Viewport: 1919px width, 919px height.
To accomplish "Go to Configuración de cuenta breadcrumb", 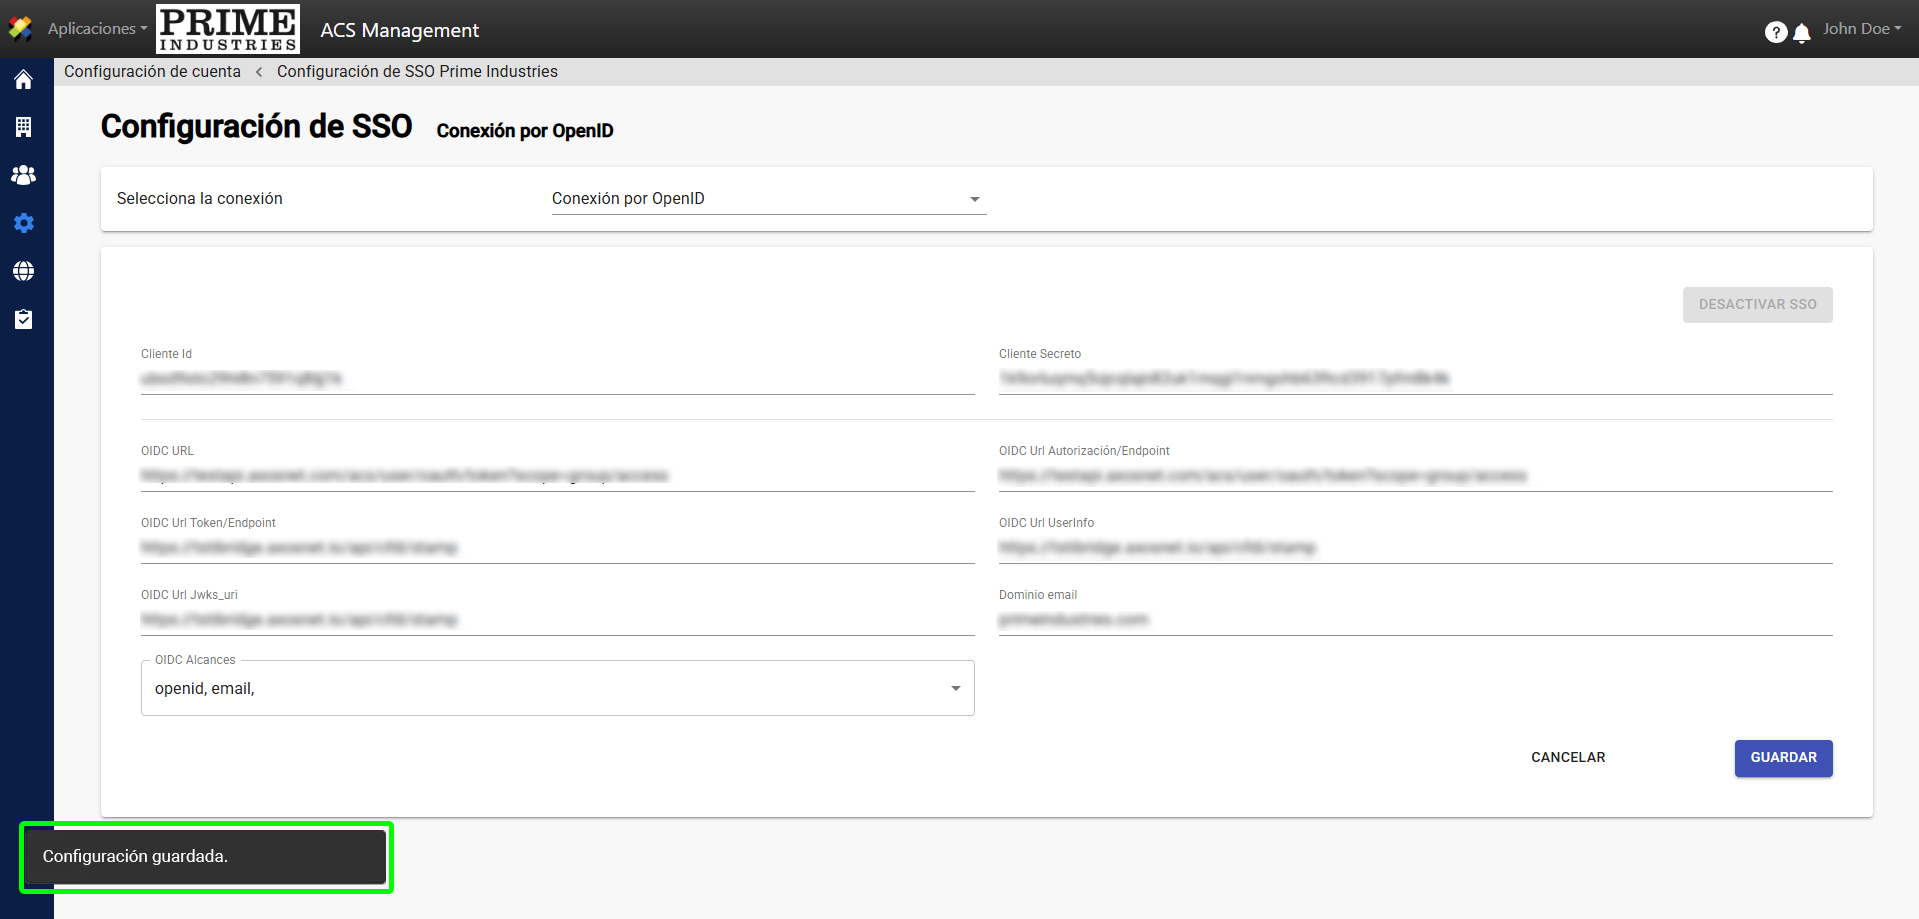I will pyautogui.click(x=152, y=72).
